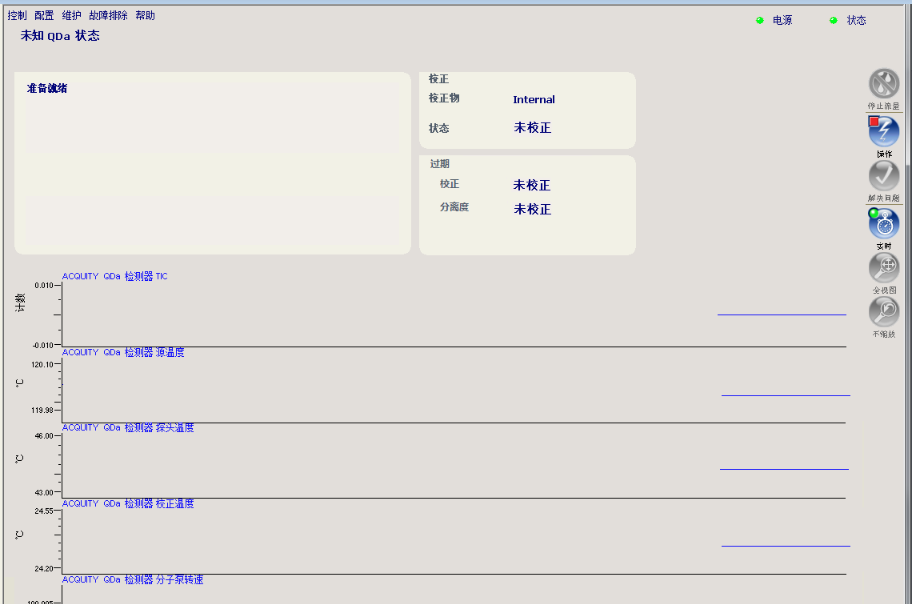Open the 故障排除 (Troubleshoot) menu
Viewport: 912px width, 604px height.
click(x=108, y=16)
